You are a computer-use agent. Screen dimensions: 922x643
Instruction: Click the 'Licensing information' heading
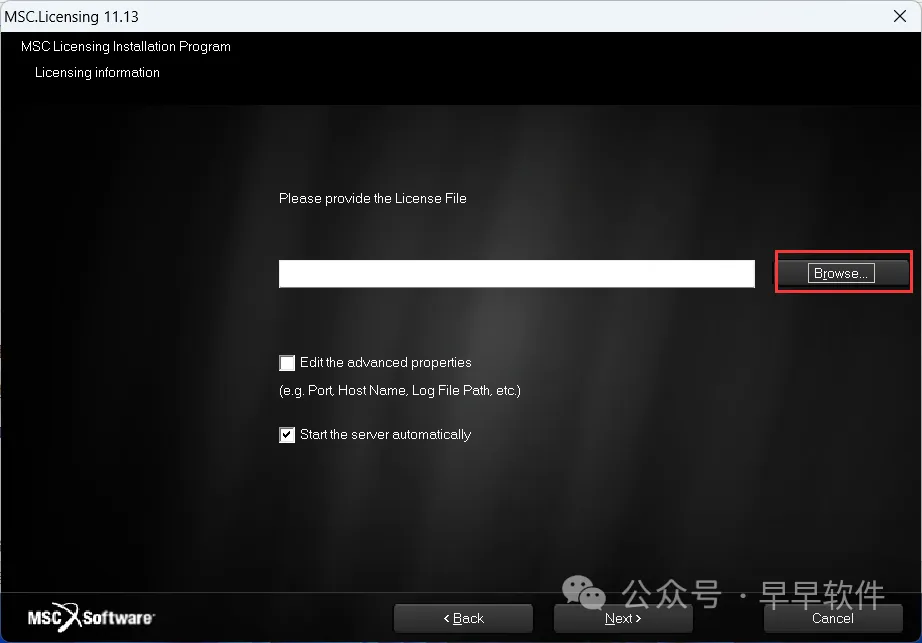tap(97, 72)
